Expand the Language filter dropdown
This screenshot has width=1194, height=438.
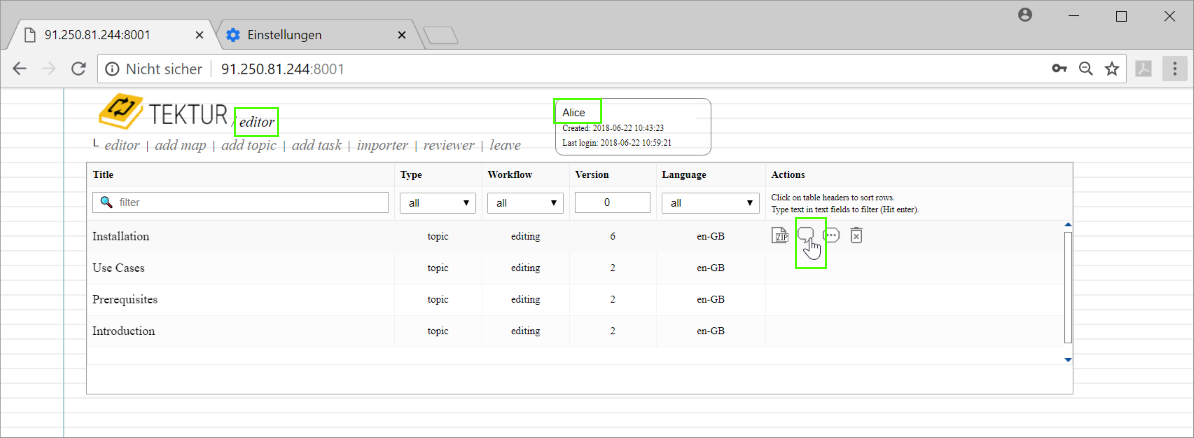(x=710, y=203)
